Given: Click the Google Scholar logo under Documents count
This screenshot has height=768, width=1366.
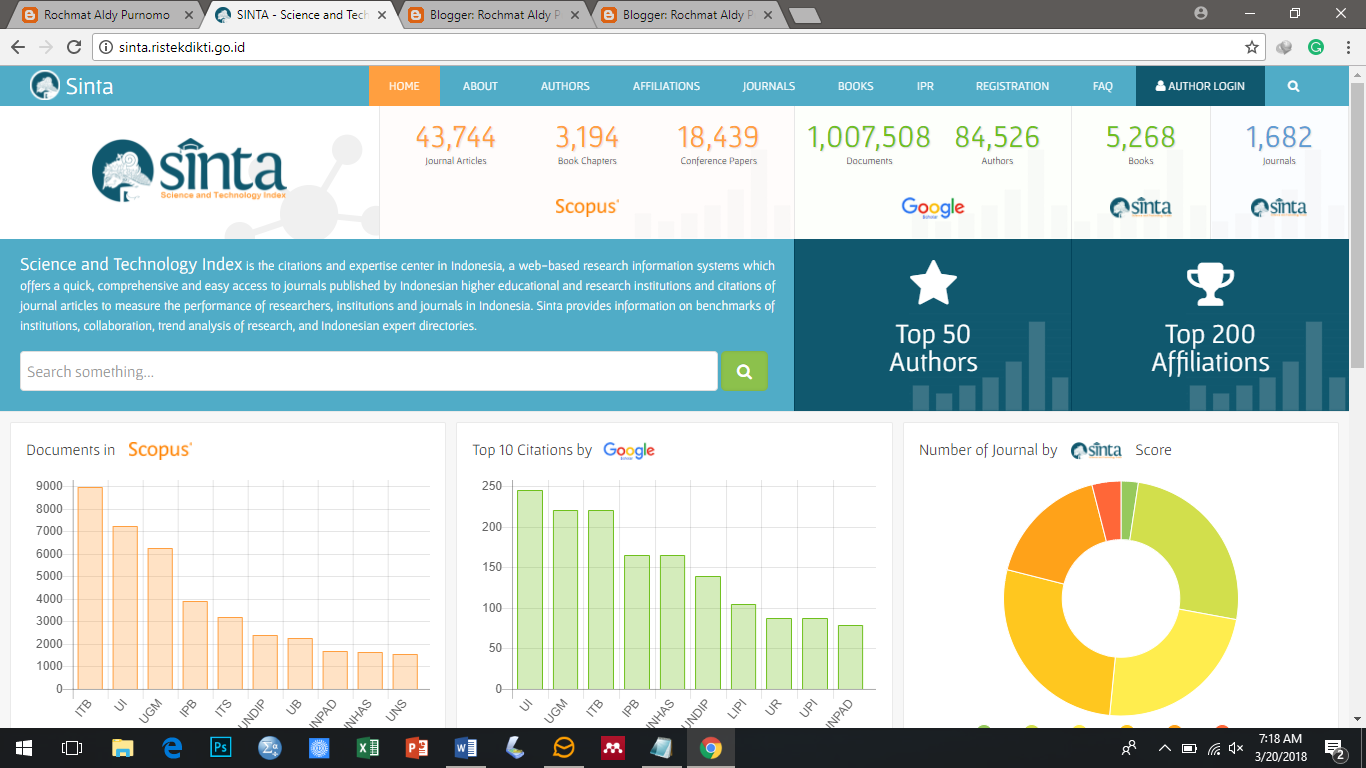Looking at the screenshot, I should coord(933,207).
